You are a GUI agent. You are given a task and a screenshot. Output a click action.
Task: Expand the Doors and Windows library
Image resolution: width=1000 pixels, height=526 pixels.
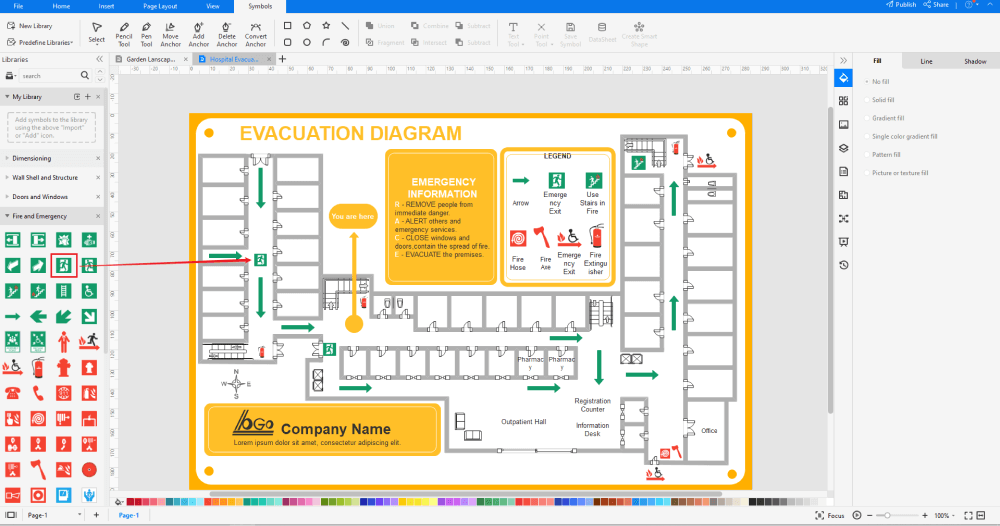click(40, 197)
